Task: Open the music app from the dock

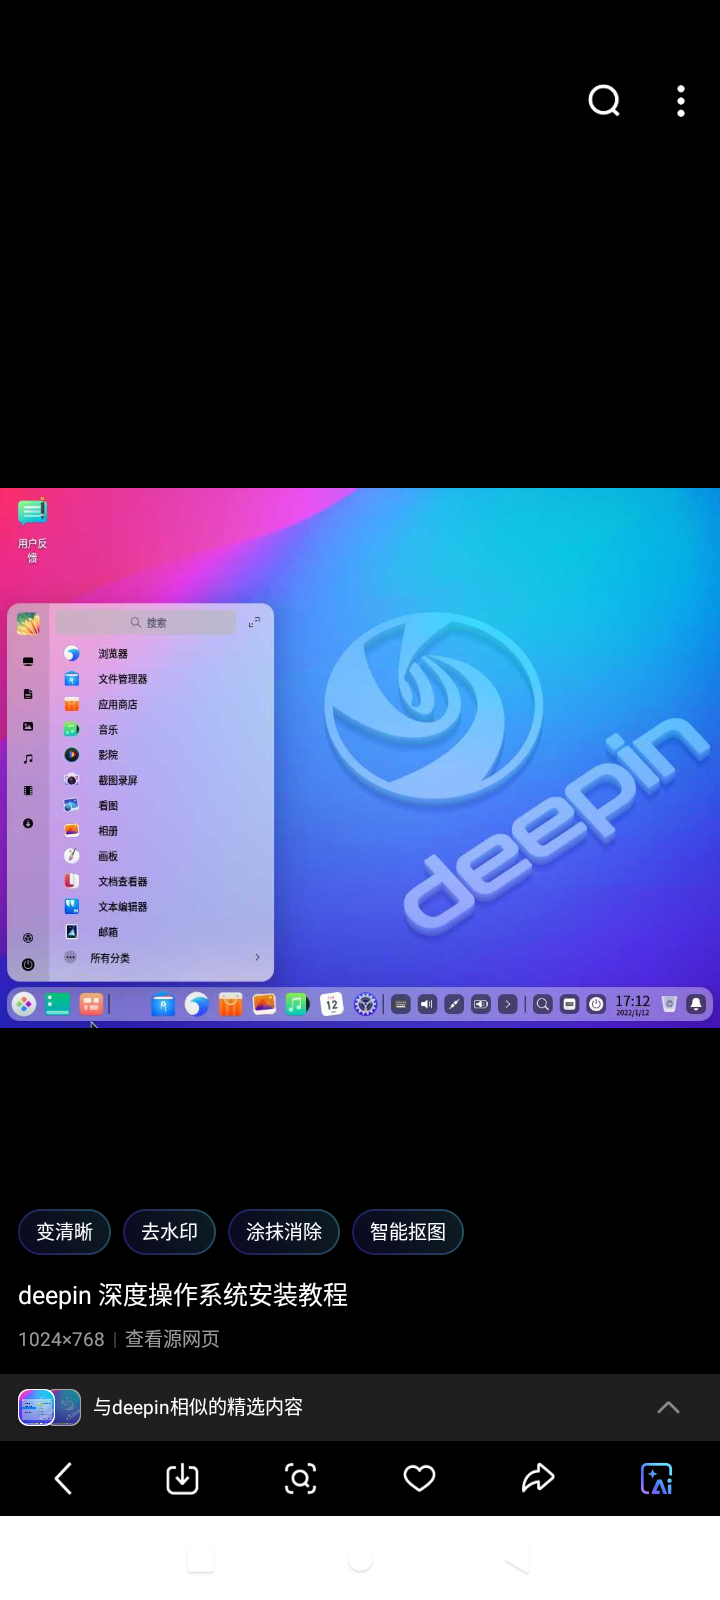Action: (x=297, y=1004)
